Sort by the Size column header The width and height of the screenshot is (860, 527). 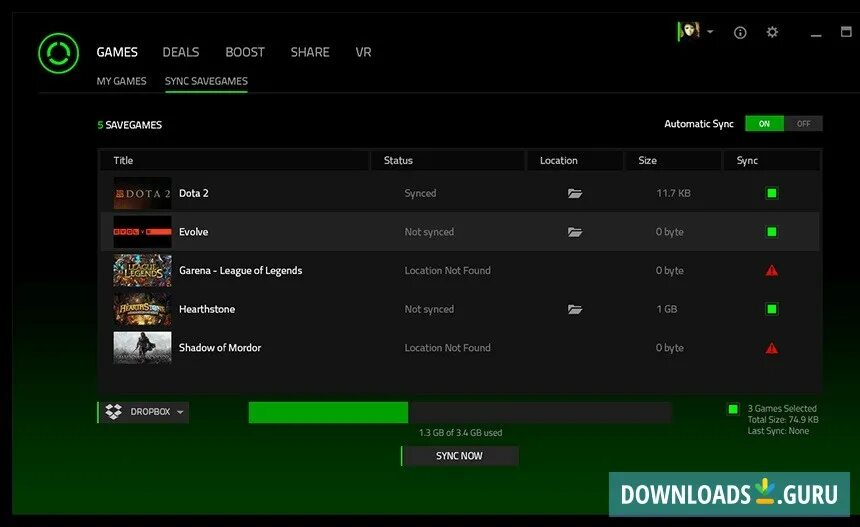(x=673, y=161)
